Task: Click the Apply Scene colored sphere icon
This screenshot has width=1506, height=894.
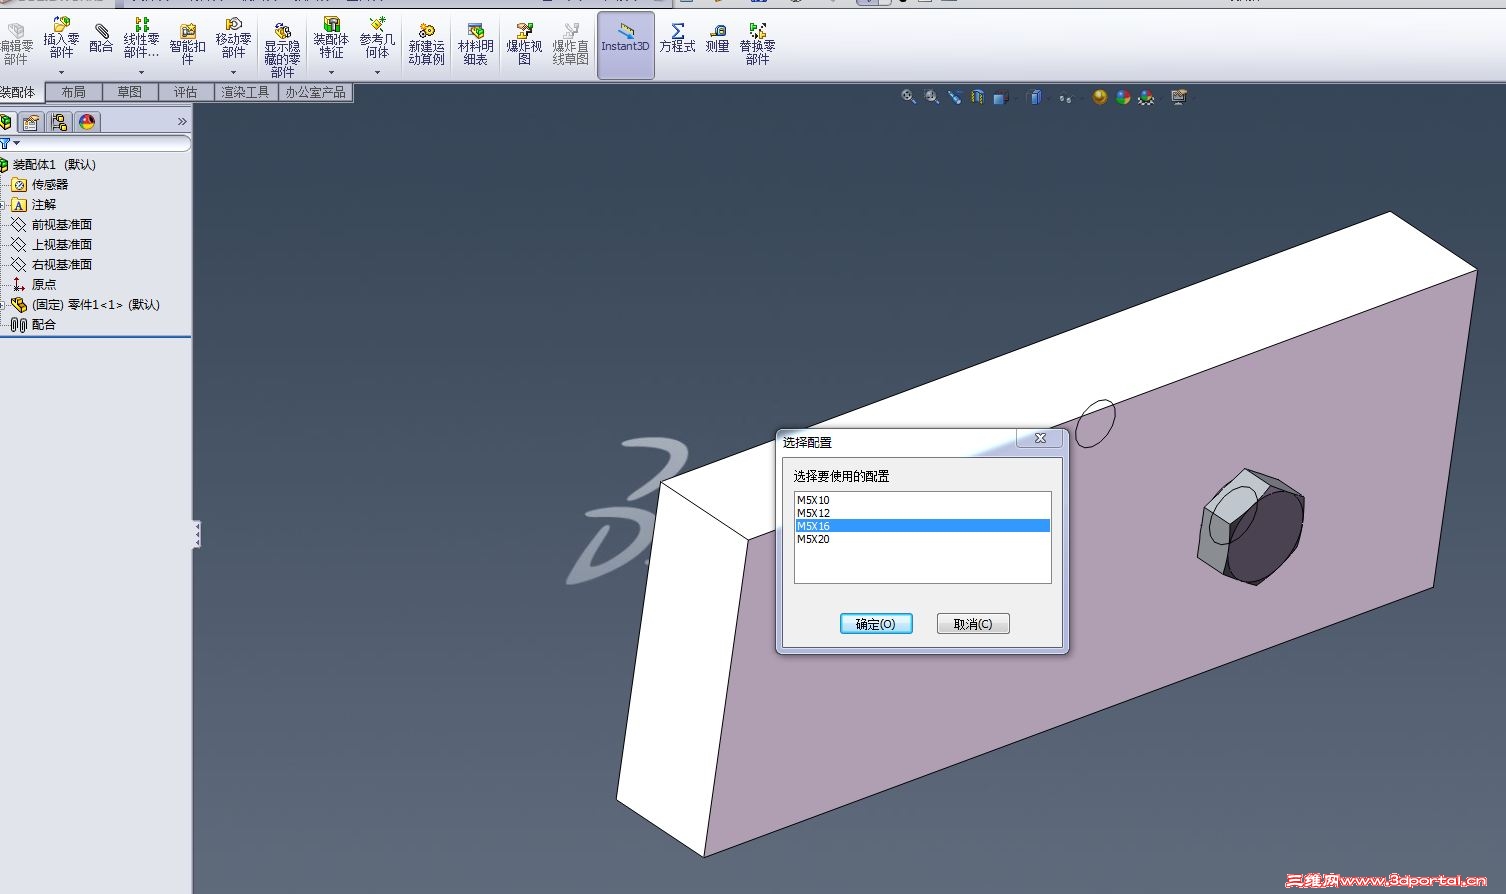Action: [x=1123, y=97]
